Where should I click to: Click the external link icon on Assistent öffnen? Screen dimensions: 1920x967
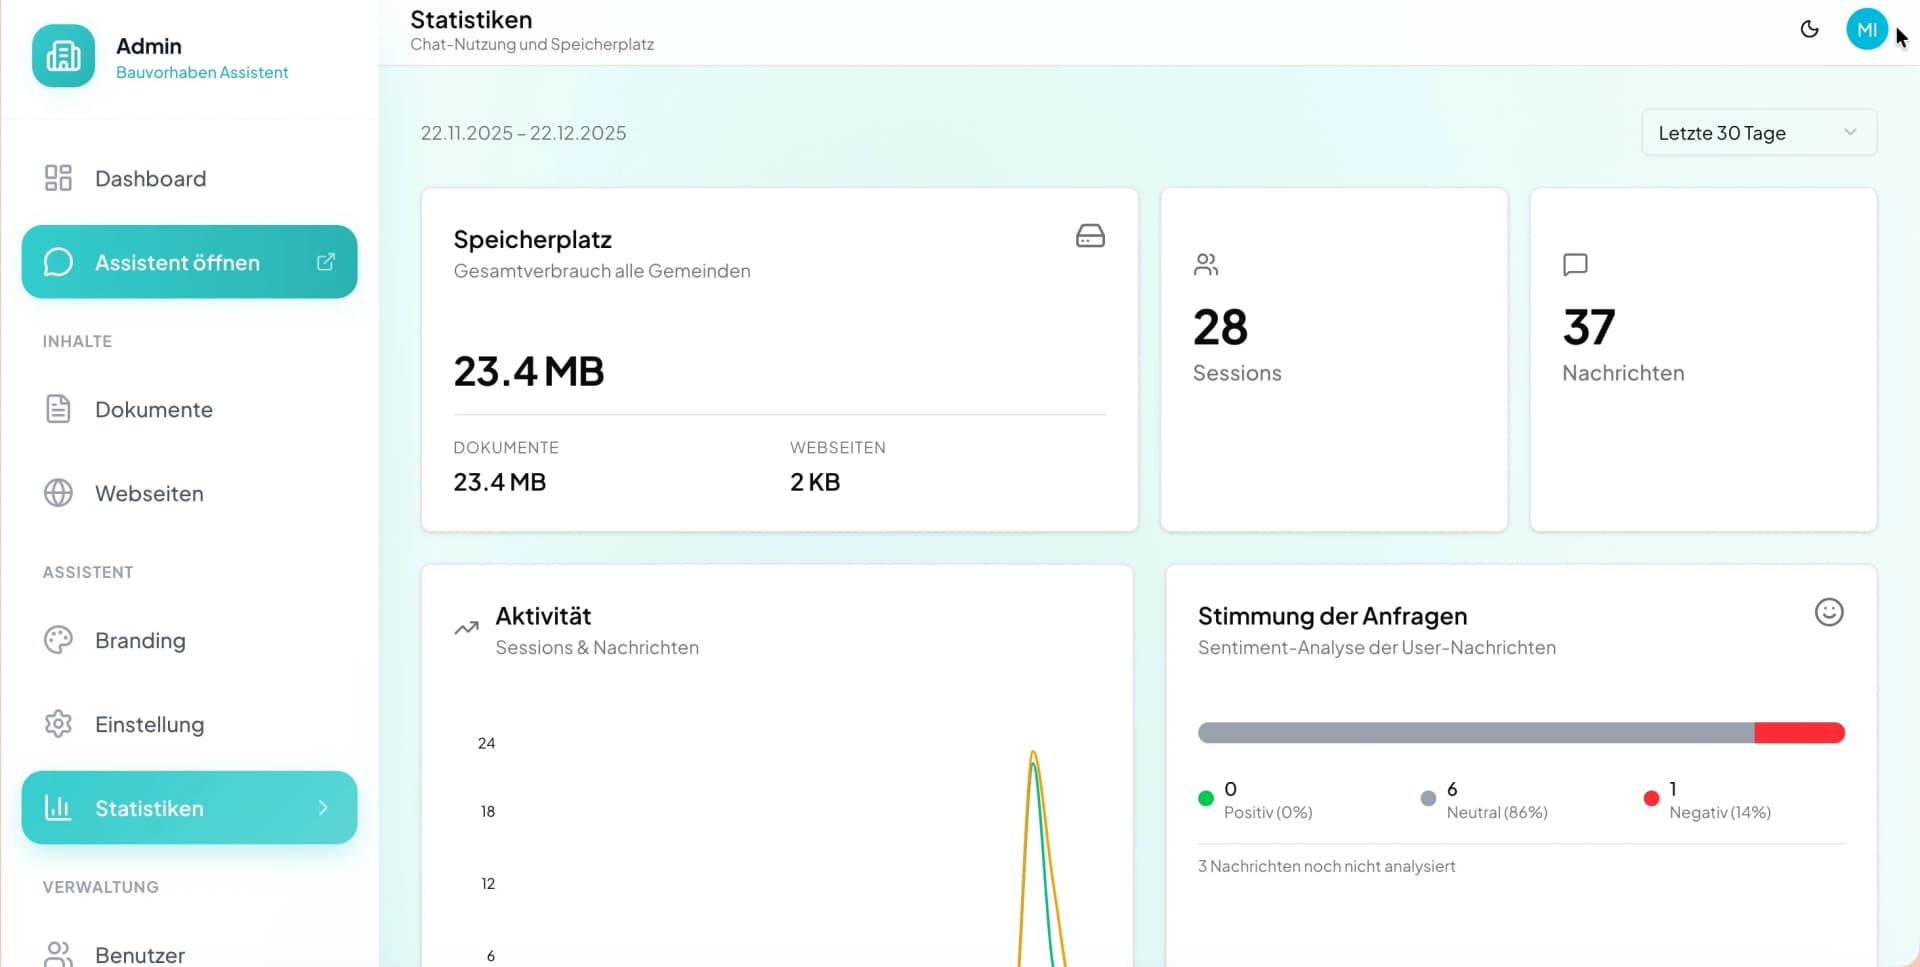(x=326, y=262)
